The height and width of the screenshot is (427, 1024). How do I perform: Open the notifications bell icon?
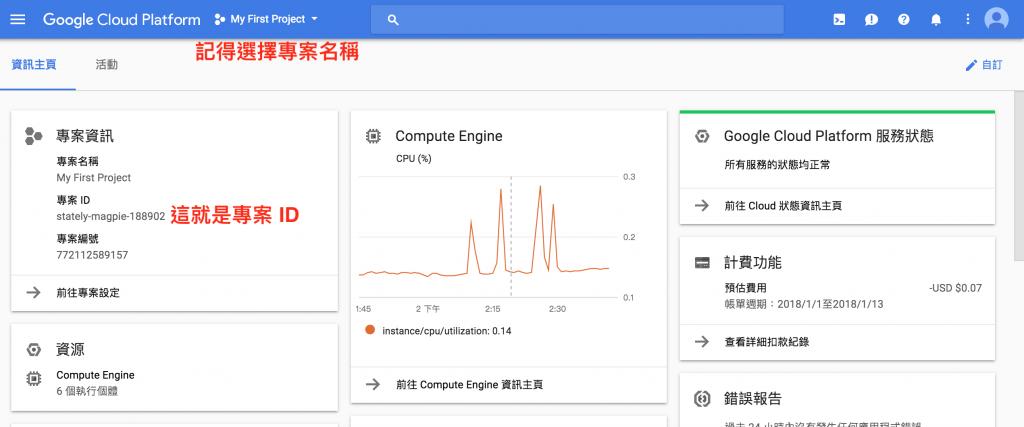(936, 20)
